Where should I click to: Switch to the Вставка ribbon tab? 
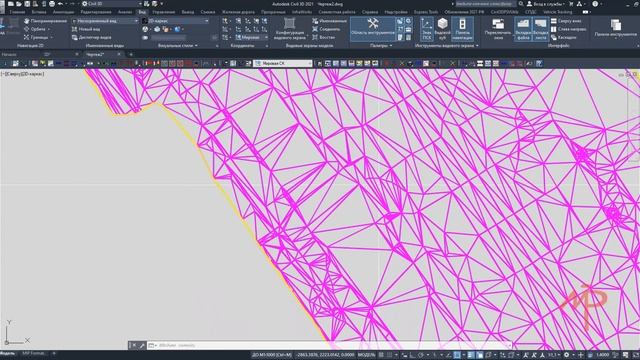click(x=39, y=12)
